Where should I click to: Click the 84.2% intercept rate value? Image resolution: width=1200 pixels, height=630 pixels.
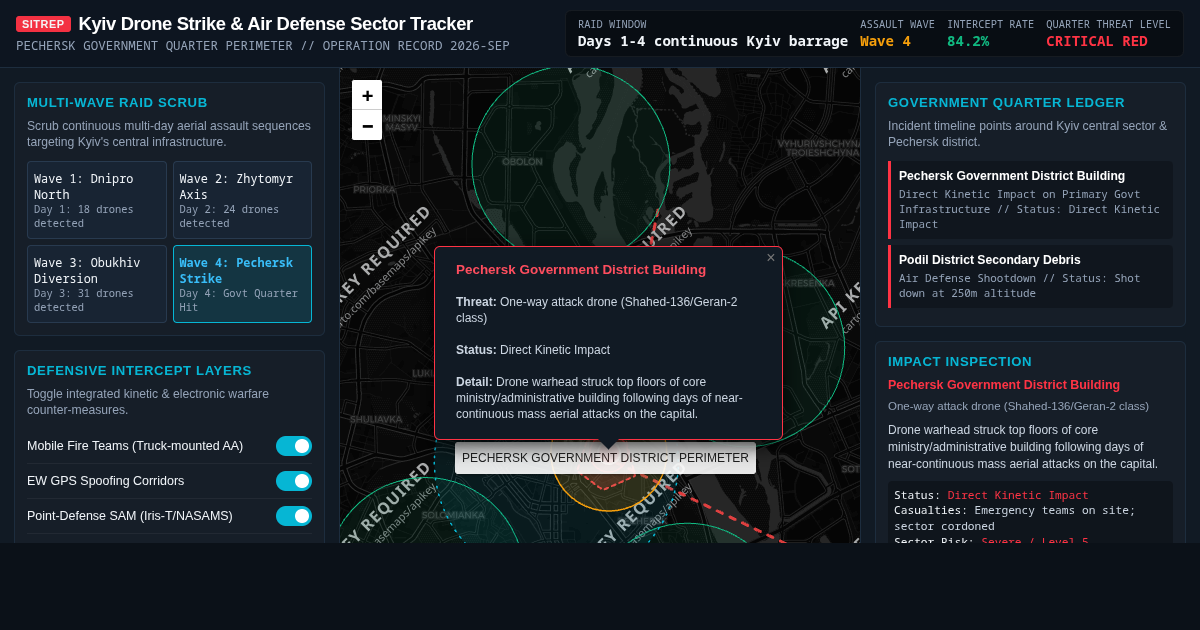tap(968, 41)
